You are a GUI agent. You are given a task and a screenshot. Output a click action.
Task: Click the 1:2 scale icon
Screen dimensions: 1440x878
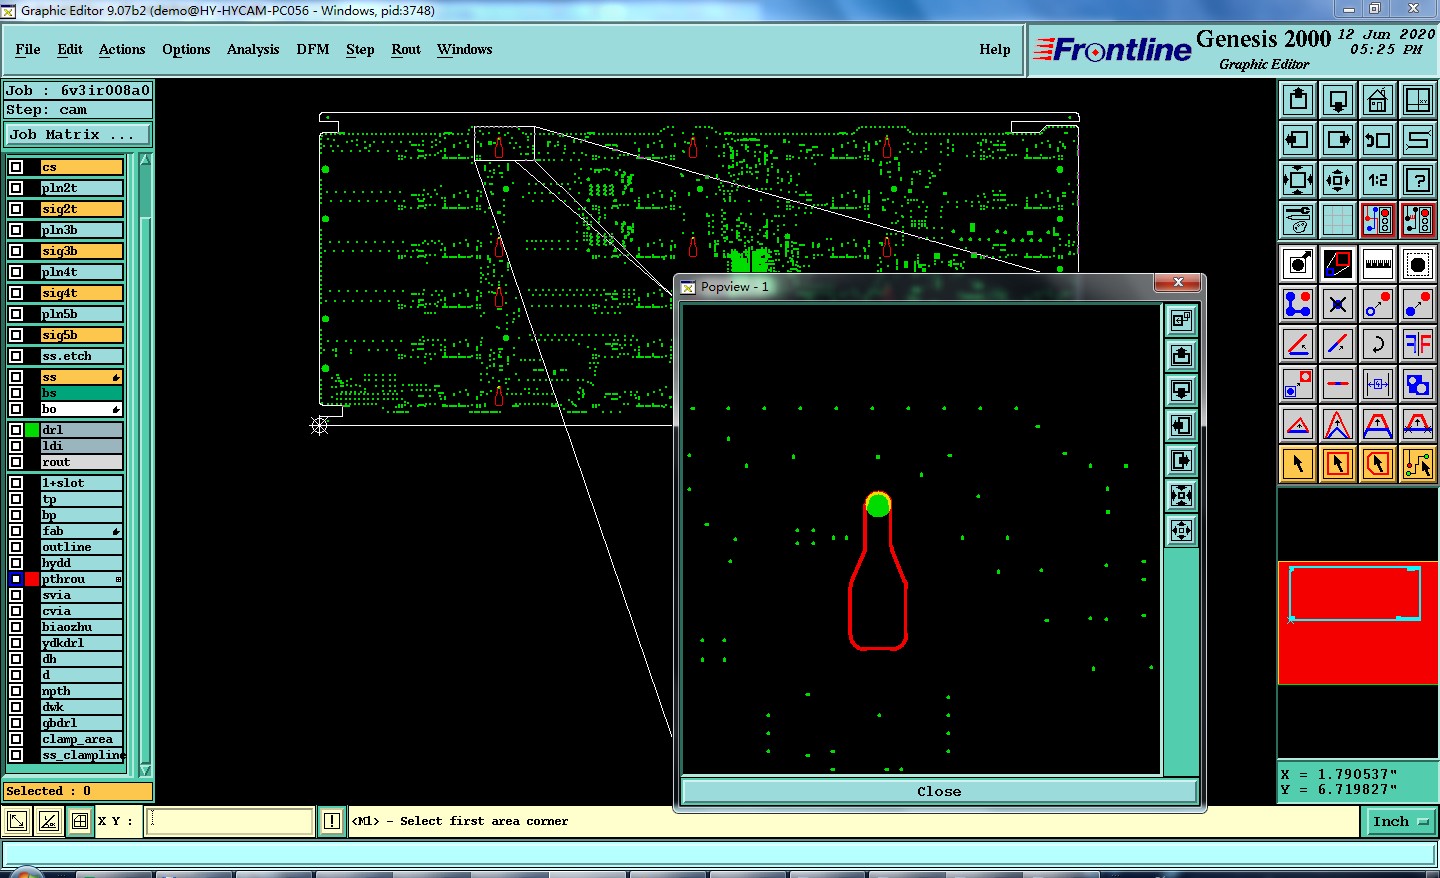(x=1378, y=180)
